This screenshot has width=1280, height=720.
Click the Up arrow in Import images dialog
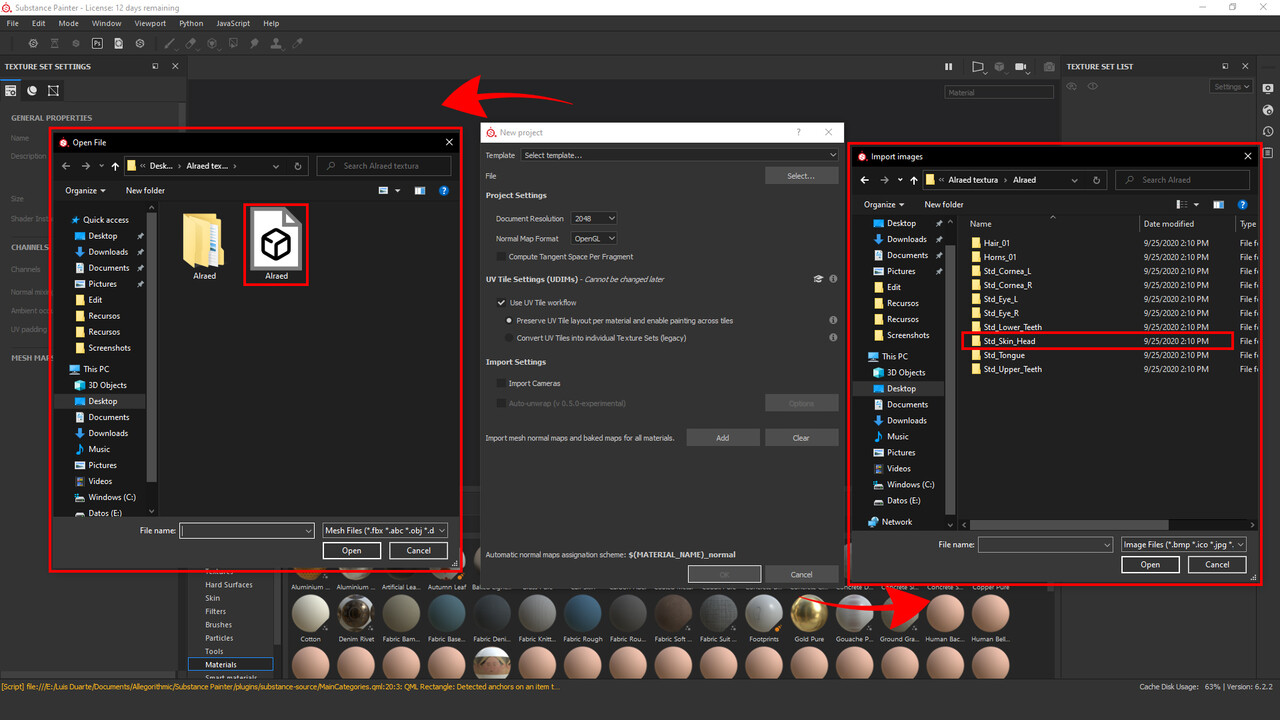pyautogui.click(x=914, y=180)
